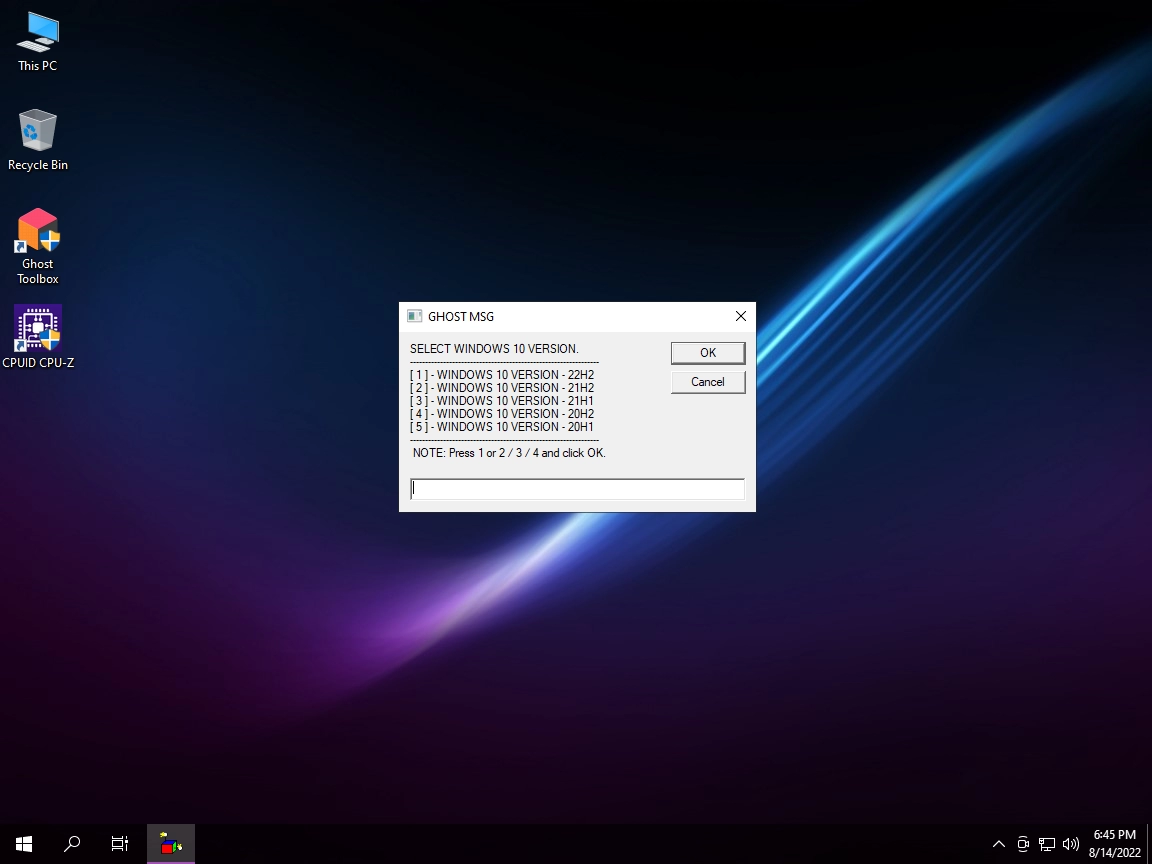This screenshot has height=864, width=1152.
Task: Select the Ghost Toolbox desktop shortcut
Action: tap(37, 247)
